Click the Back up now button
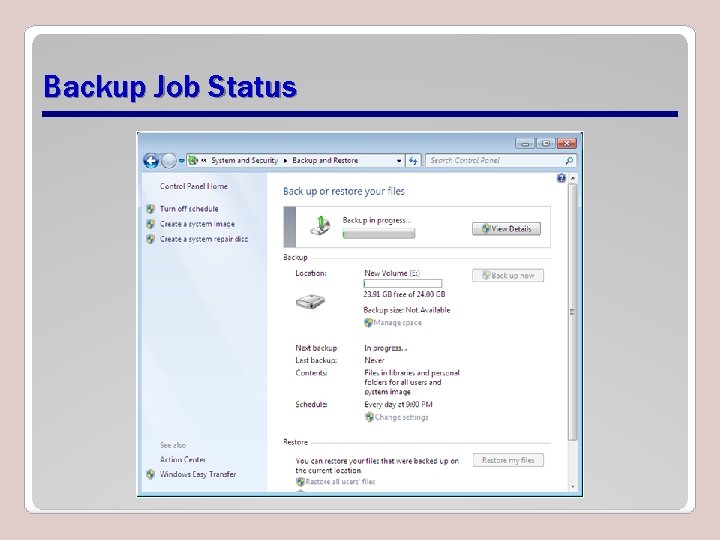The height and width of the screenshot is (540, 720). (x=507, y=276)
